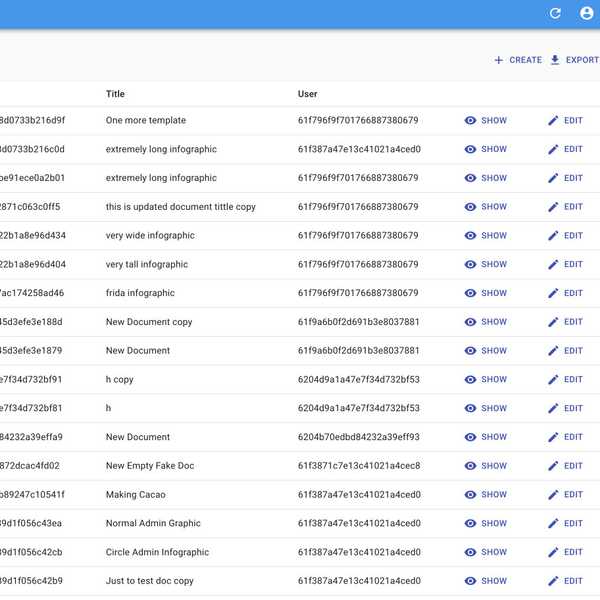Click eye icon for 'New Empty Fake Doc'
Image resolution: width=600 pixels, height=600 pixels.
[470, 466]
